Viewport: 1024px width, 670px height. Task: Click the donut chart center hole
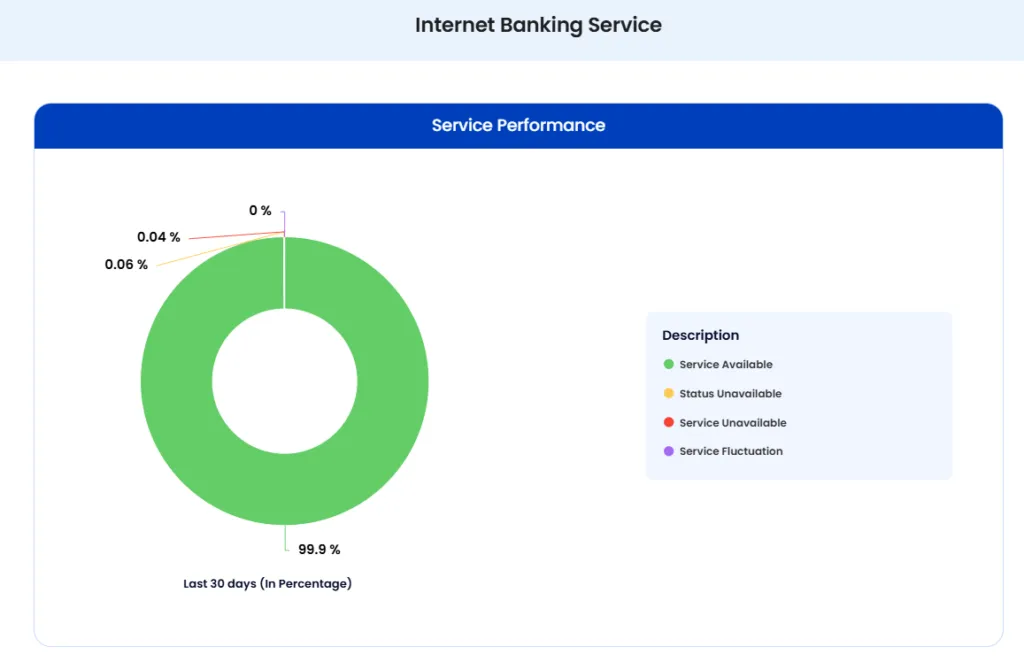285,381
